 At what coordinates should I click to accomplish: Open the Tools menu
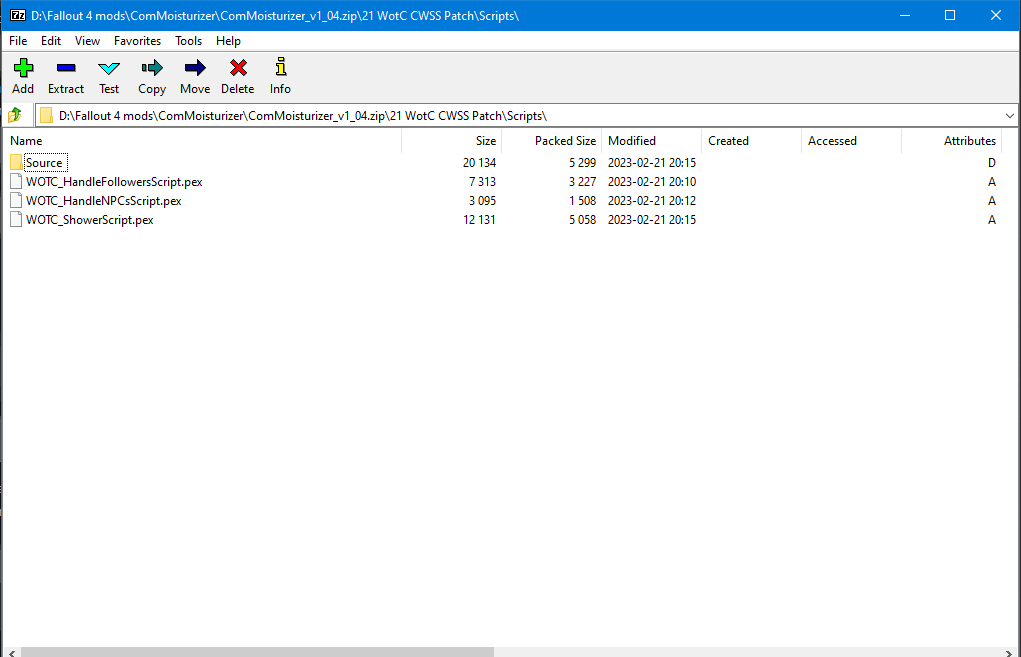pos(188,41)
